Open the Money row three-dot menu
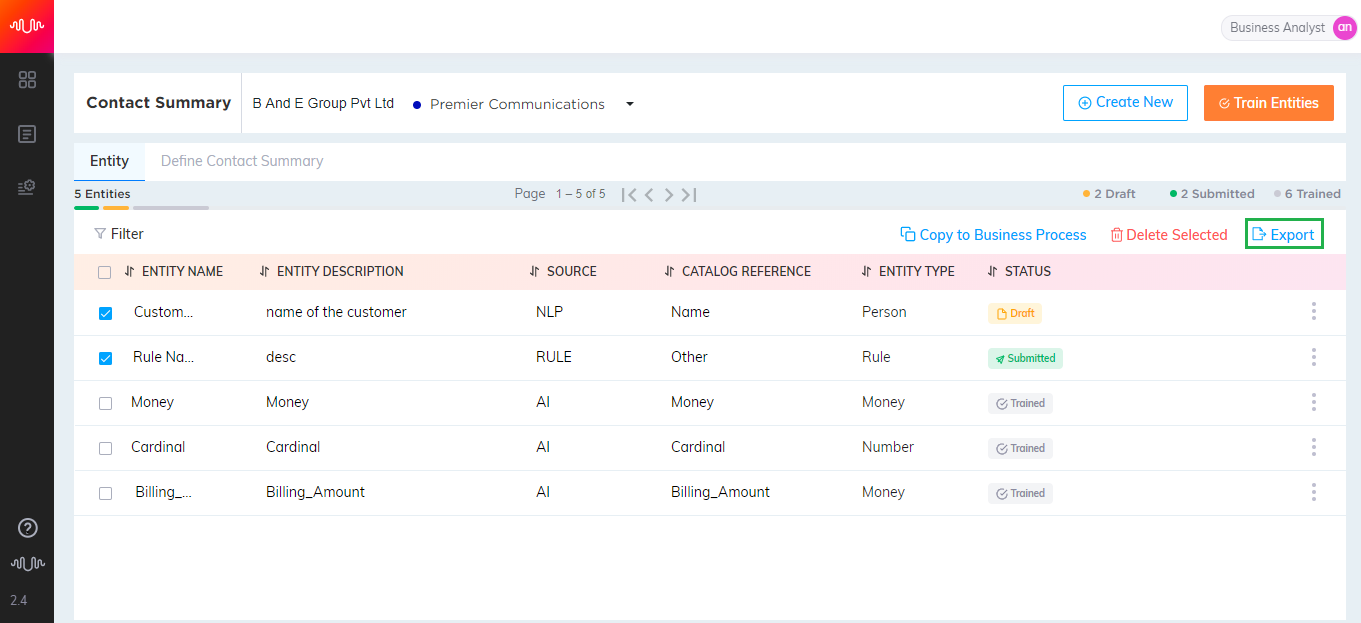1361x623 pixels. click(1313, 402)
